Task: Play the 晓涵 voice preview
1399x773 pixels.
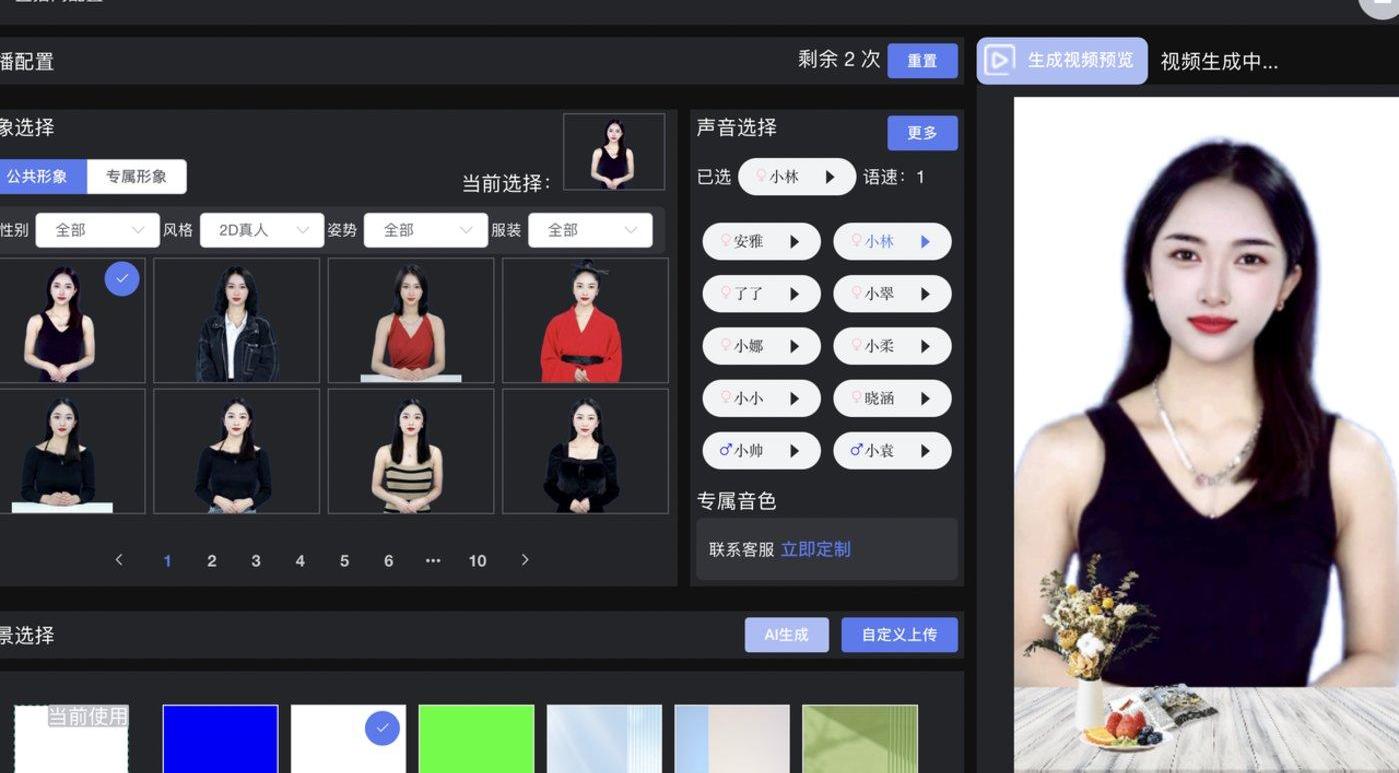Action: [925, 398]
